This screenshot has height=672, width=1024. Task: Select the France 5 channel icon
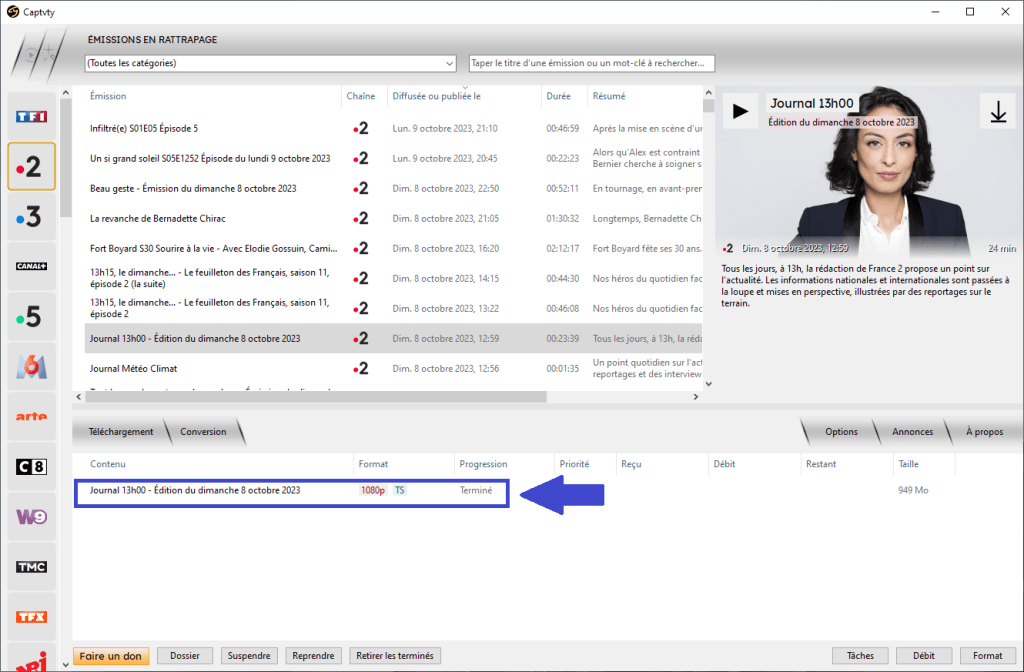pyautogui.click(x=31, y=317)
